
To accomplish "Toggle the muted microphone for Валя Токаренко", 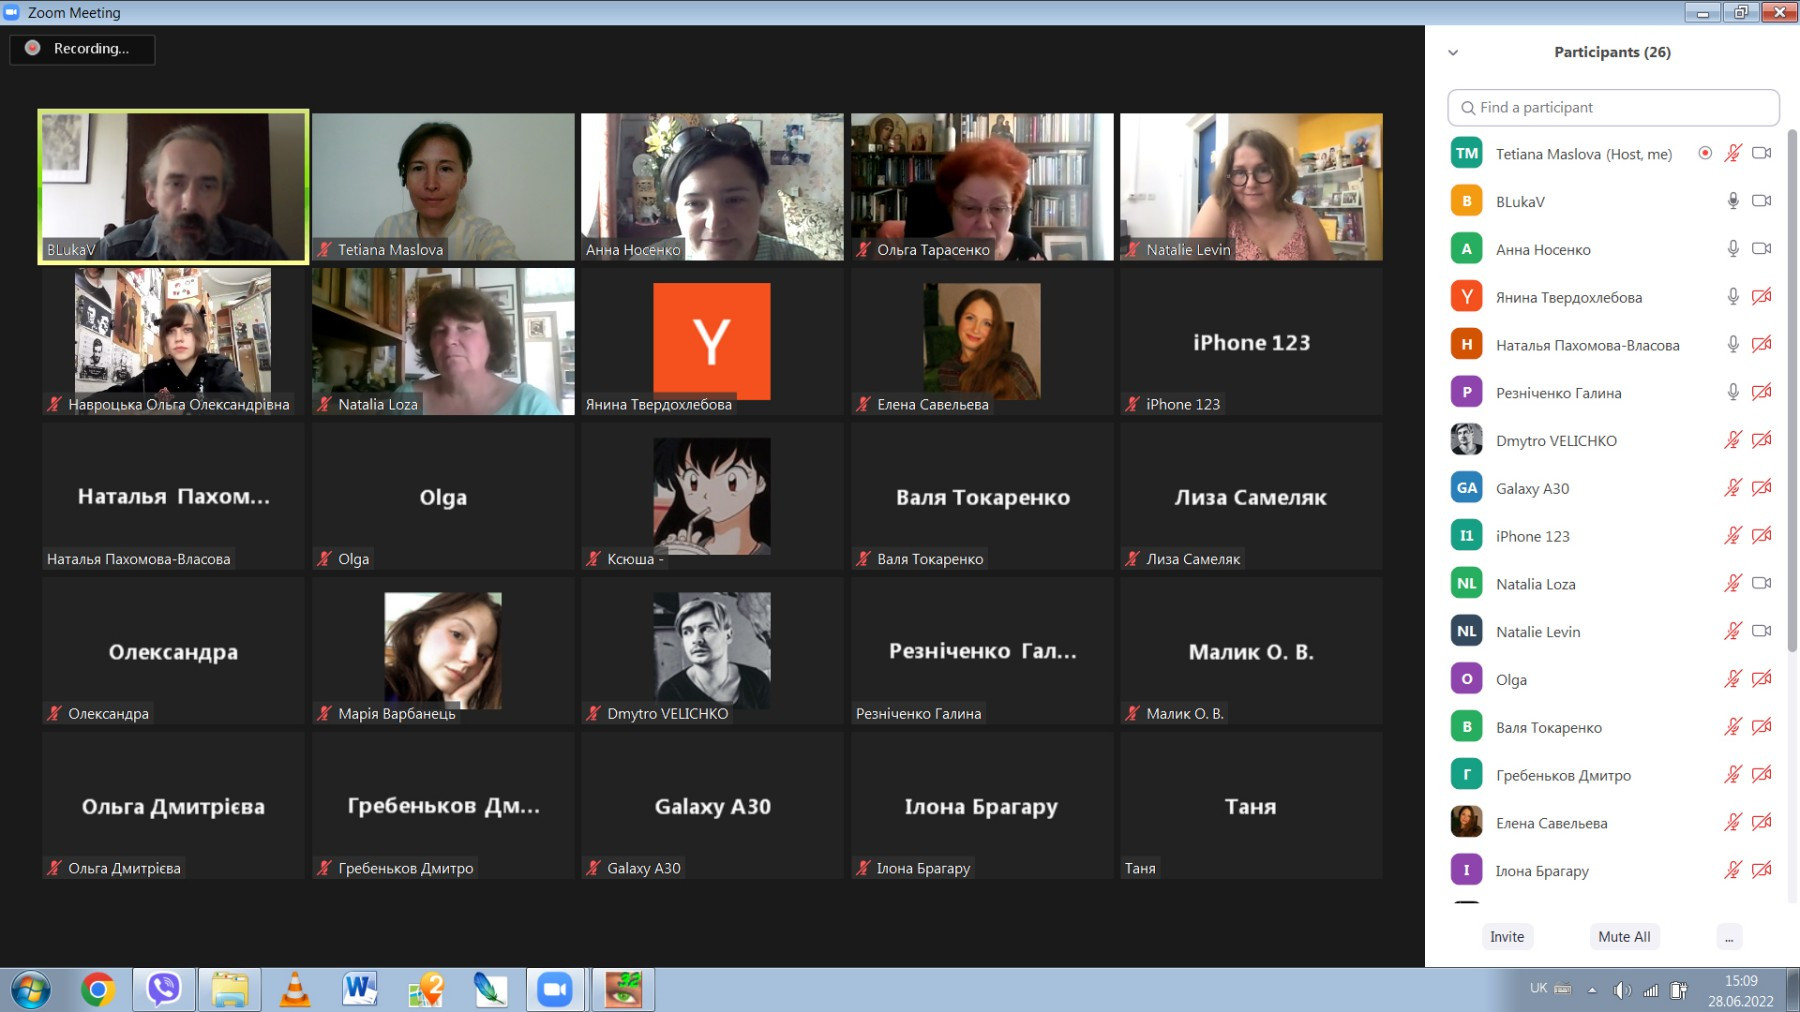I will 1733,727.
